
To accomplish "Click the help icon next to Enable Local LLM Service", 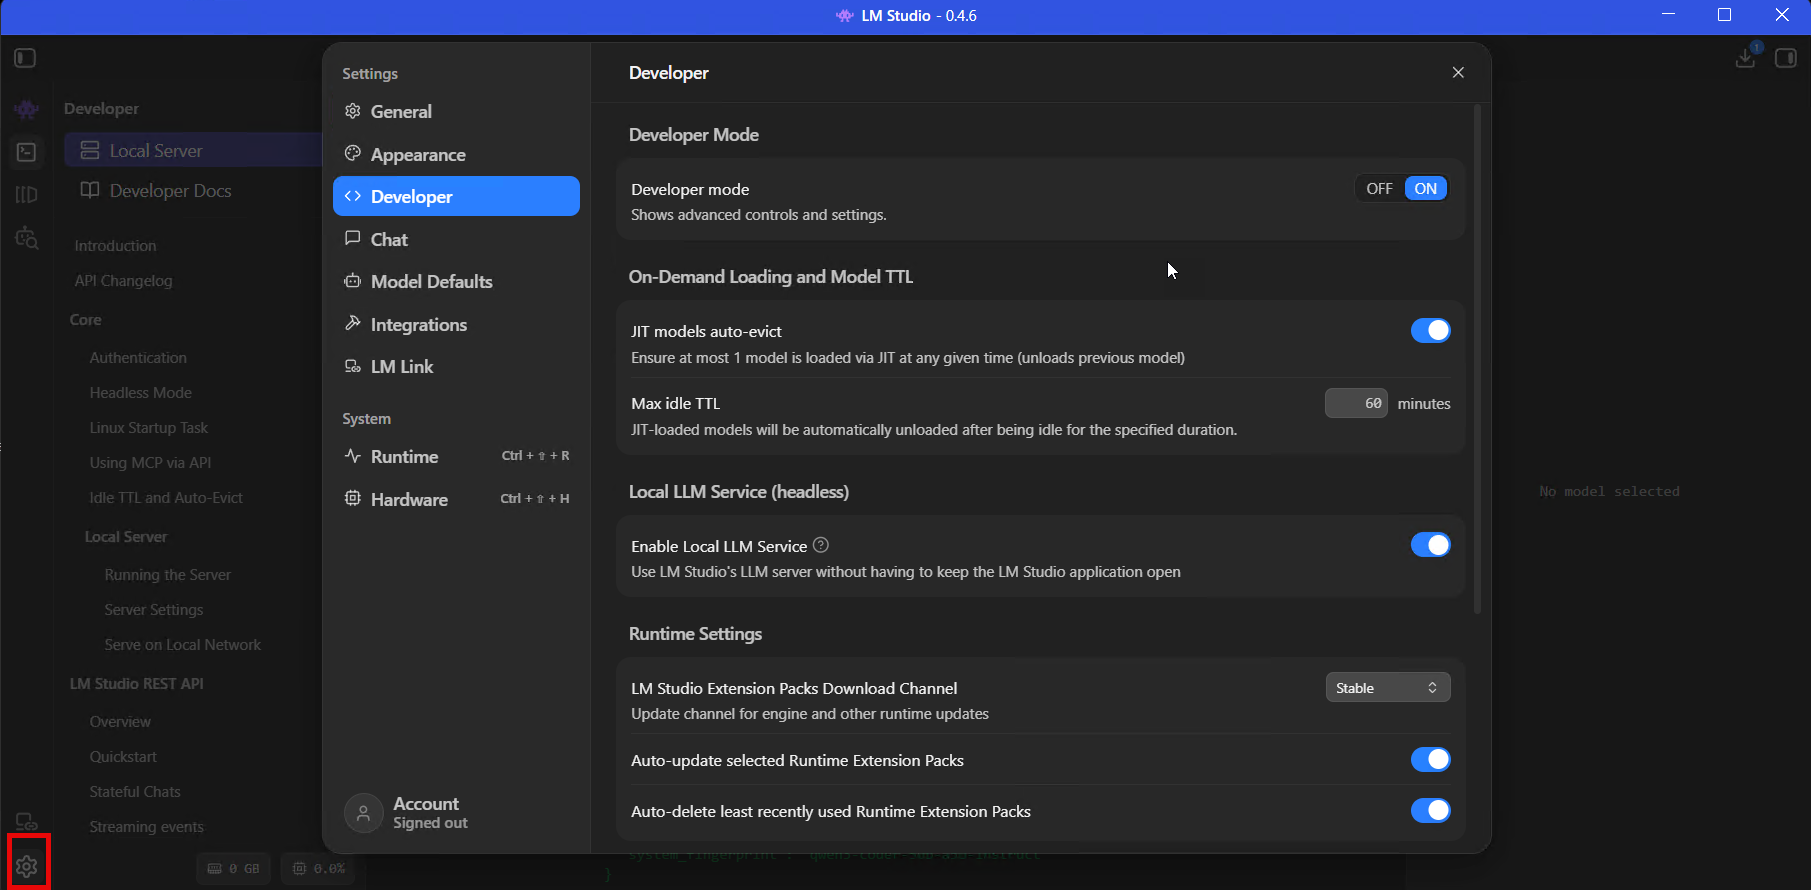I will [x=821, y=545].
